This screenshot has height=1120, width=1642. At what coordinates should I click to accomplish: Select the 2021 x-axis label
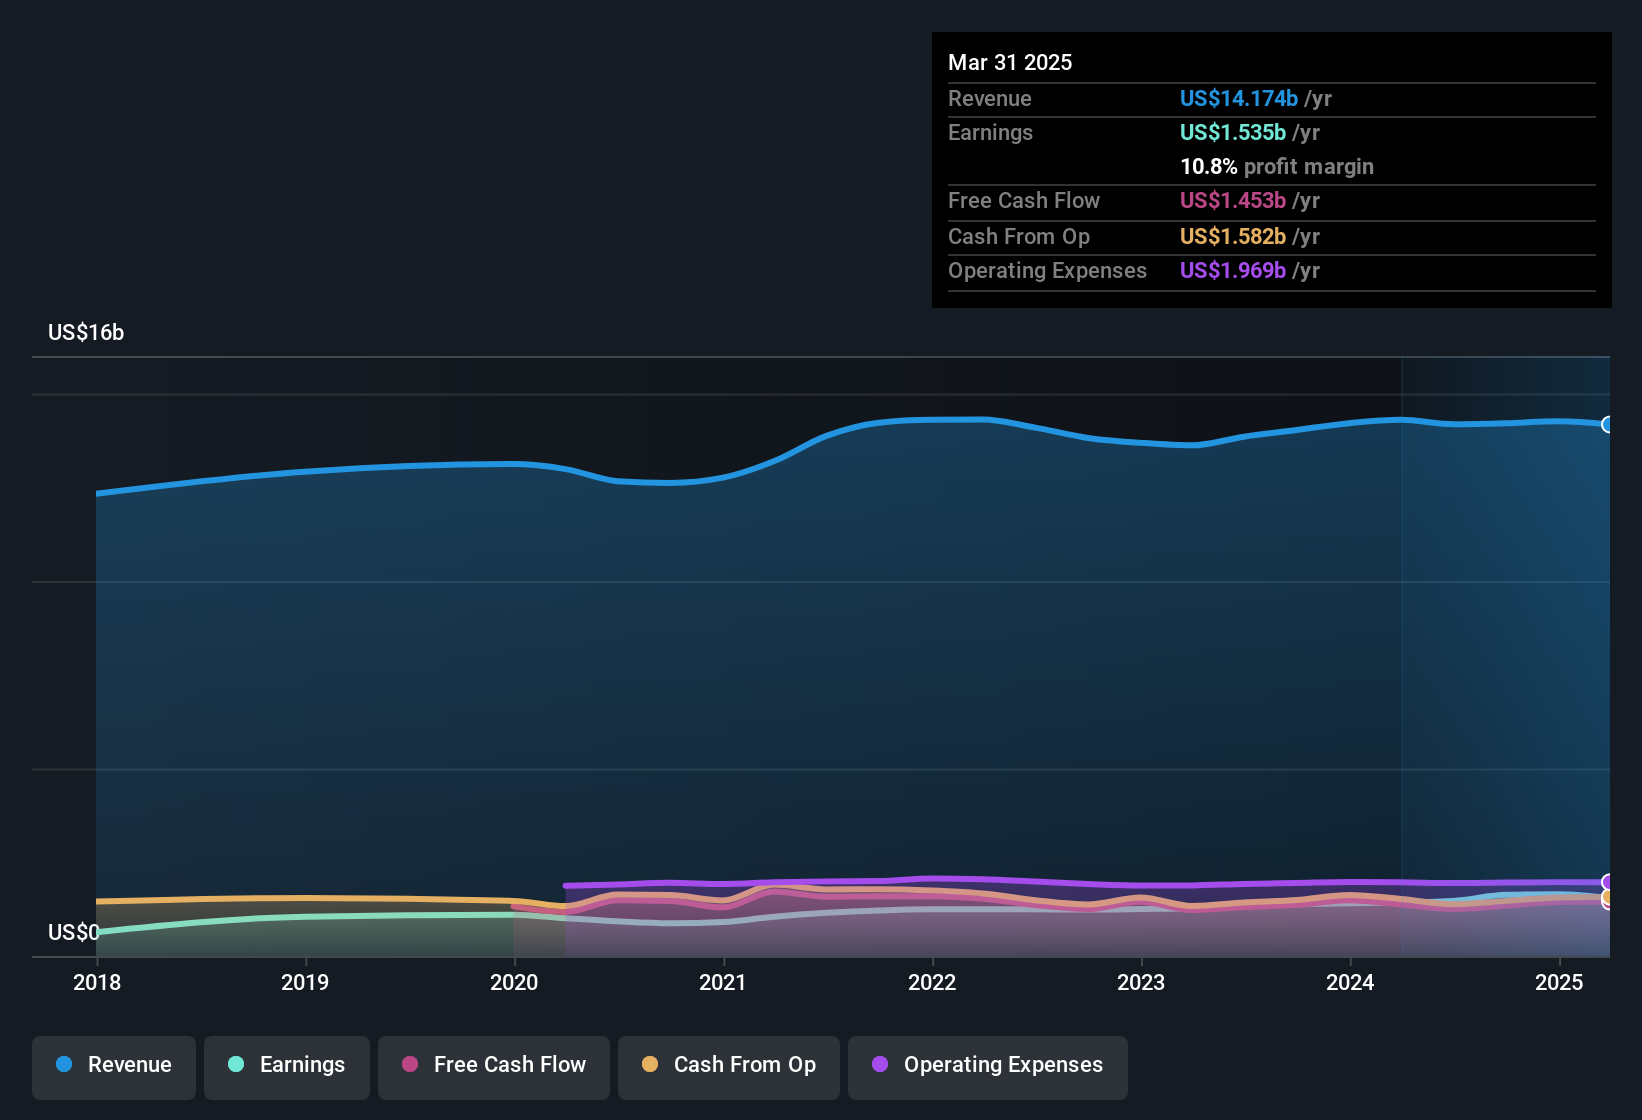(723, 982)
